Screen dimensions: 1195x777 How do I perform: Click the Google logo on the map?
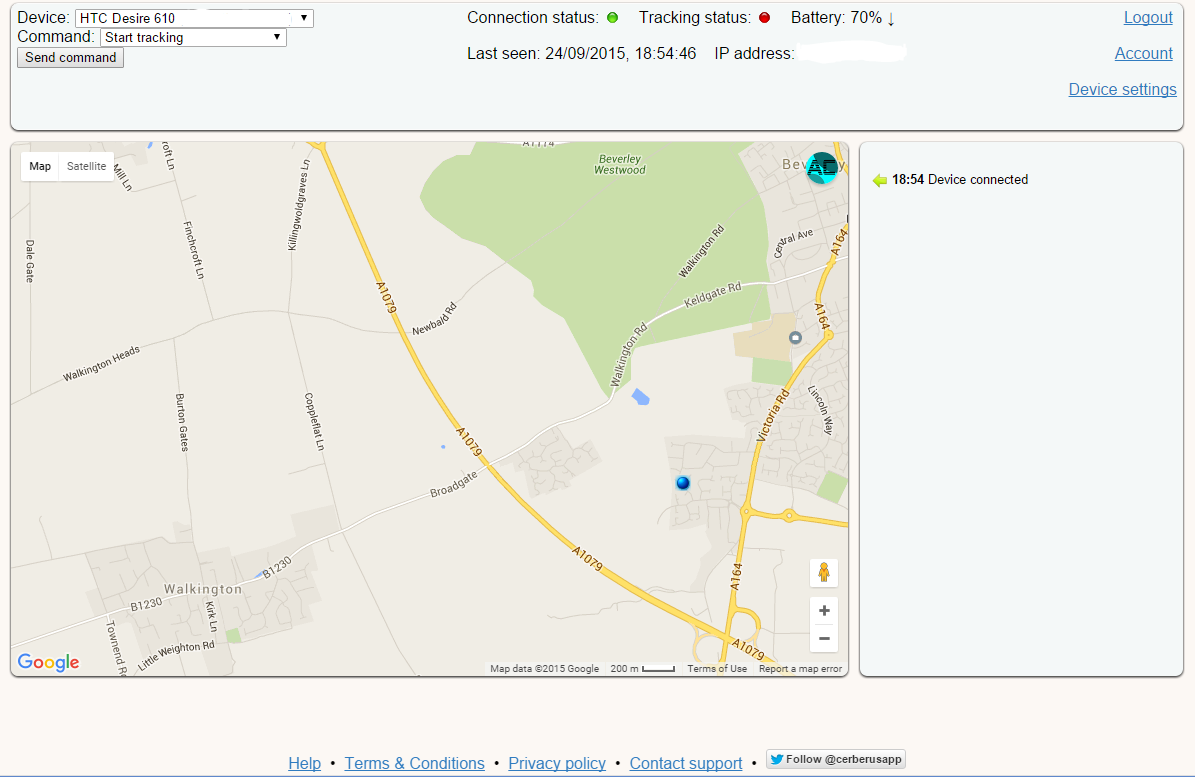click(48, 662)
